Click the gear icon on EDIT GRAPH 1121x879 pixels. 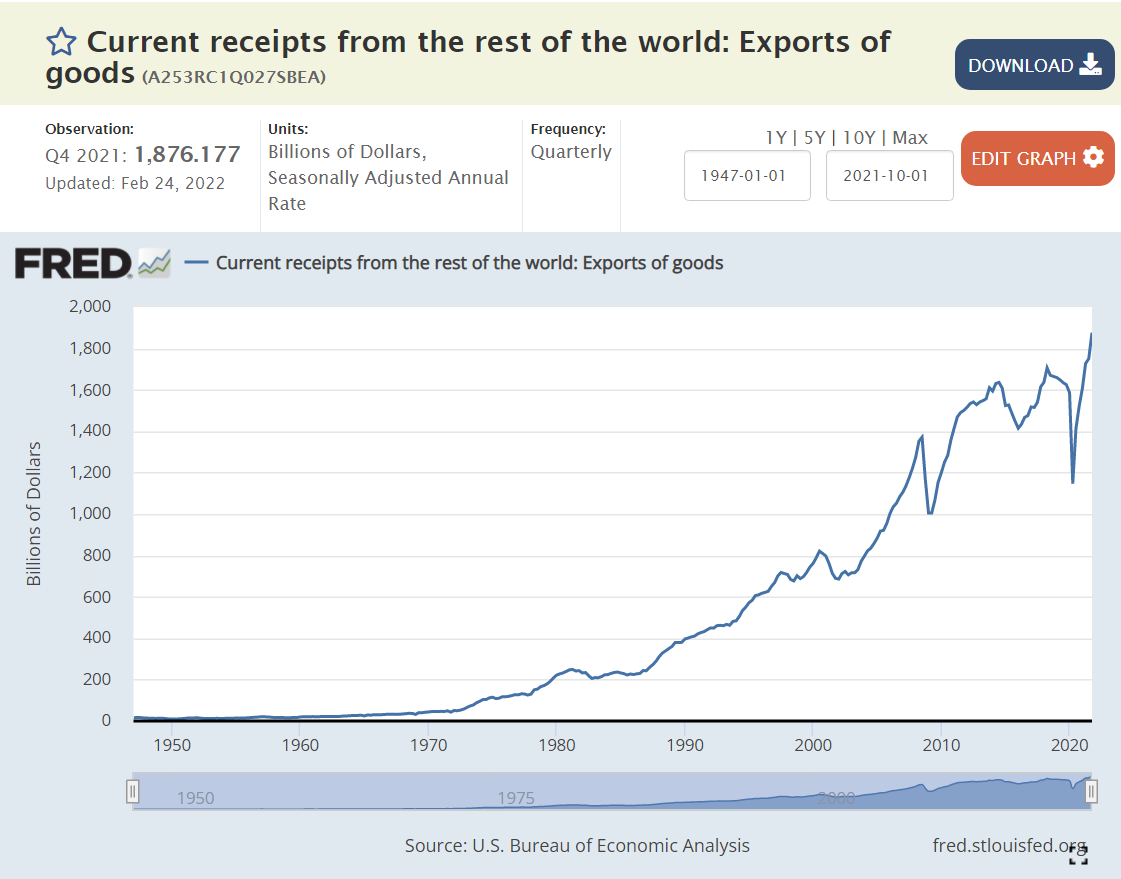coord(1092,158)
